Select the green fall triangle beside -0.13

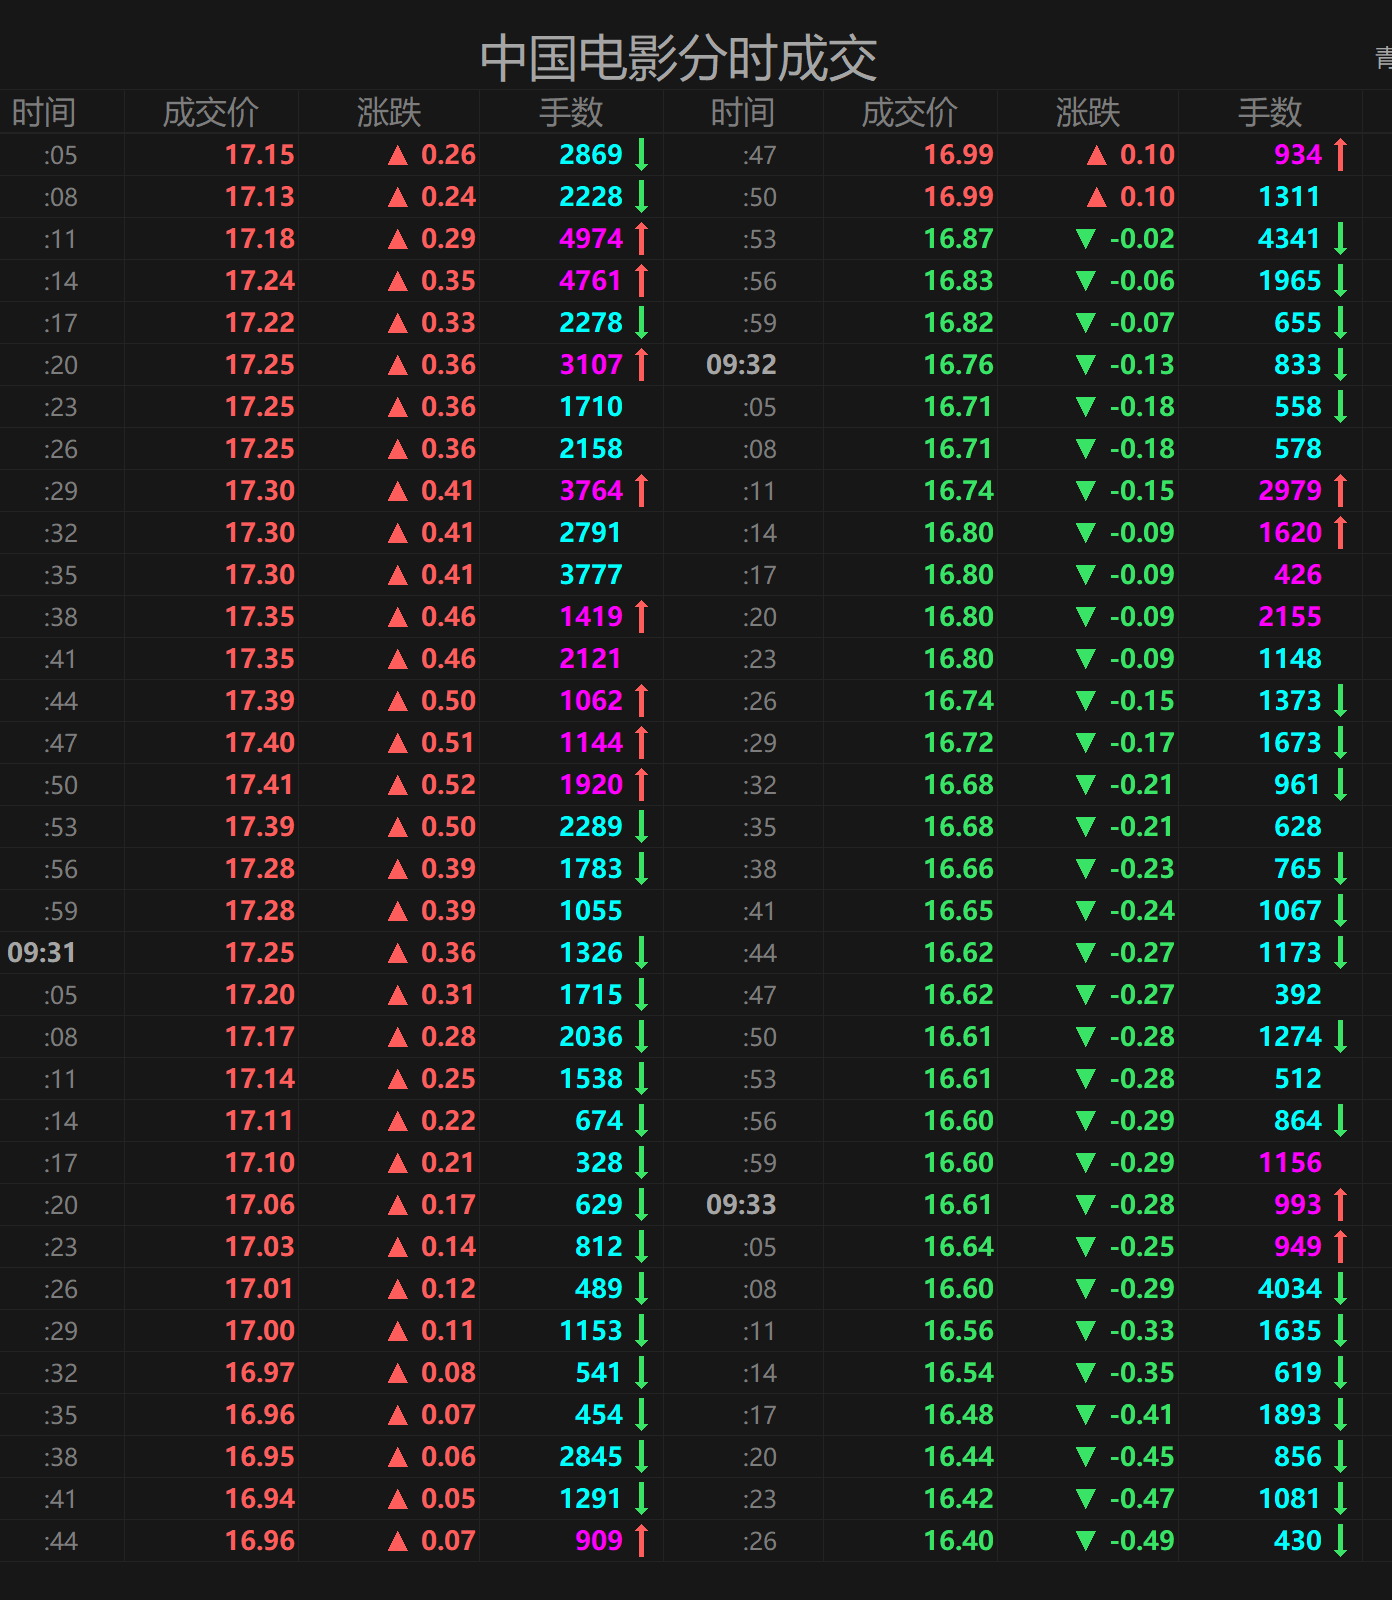(1086, 365)
